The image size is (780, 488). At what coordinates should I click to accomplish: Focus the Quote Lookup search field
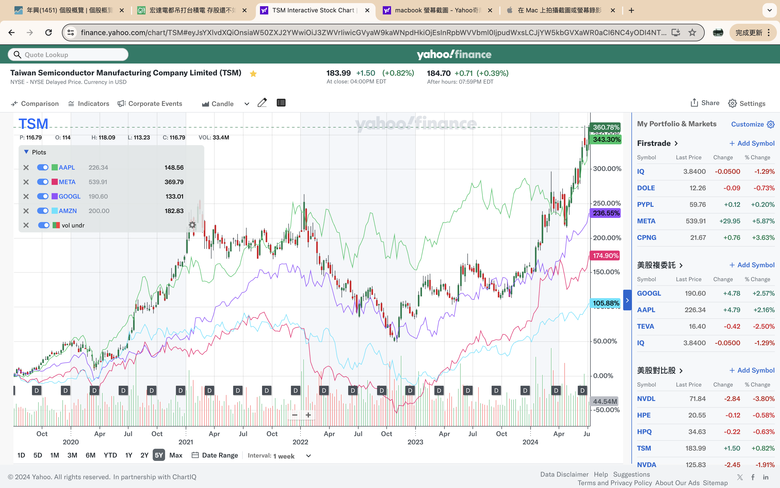pos(69,55)
